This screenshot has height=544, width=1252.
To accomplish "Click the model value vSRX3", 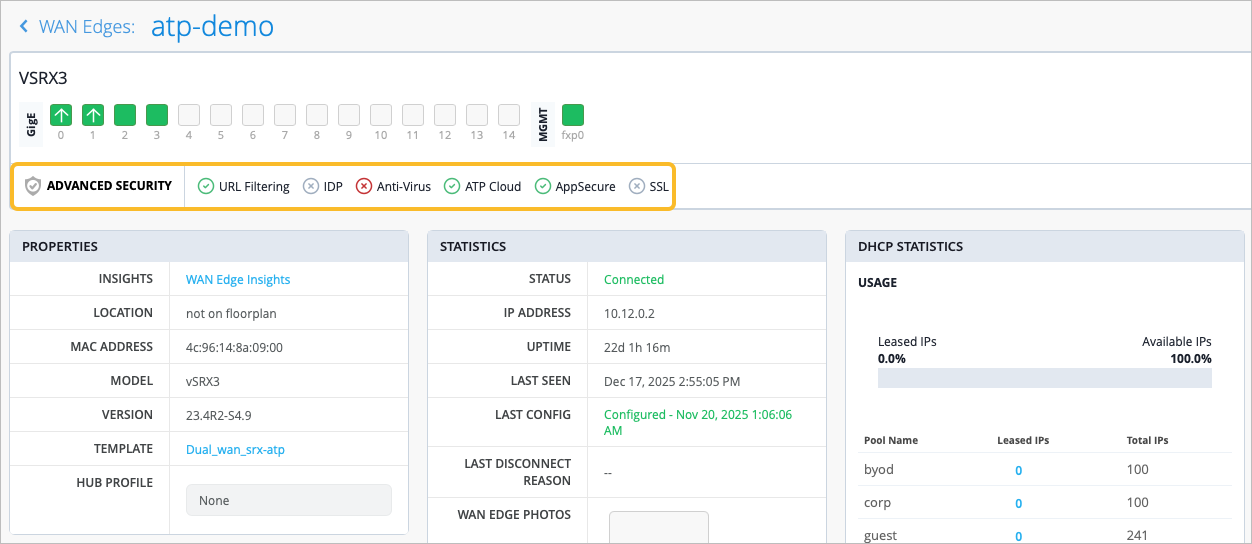I will tap(203, 381).
